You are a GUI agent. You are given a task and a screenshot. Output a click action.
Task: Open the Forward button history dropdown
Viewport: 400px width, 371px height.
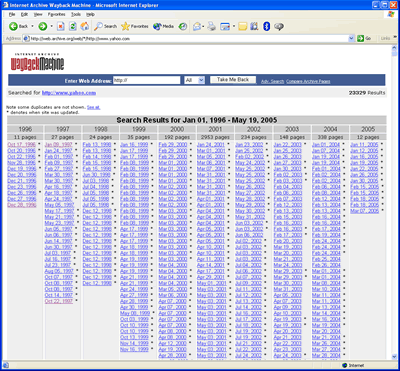click(x=52, y=26)
